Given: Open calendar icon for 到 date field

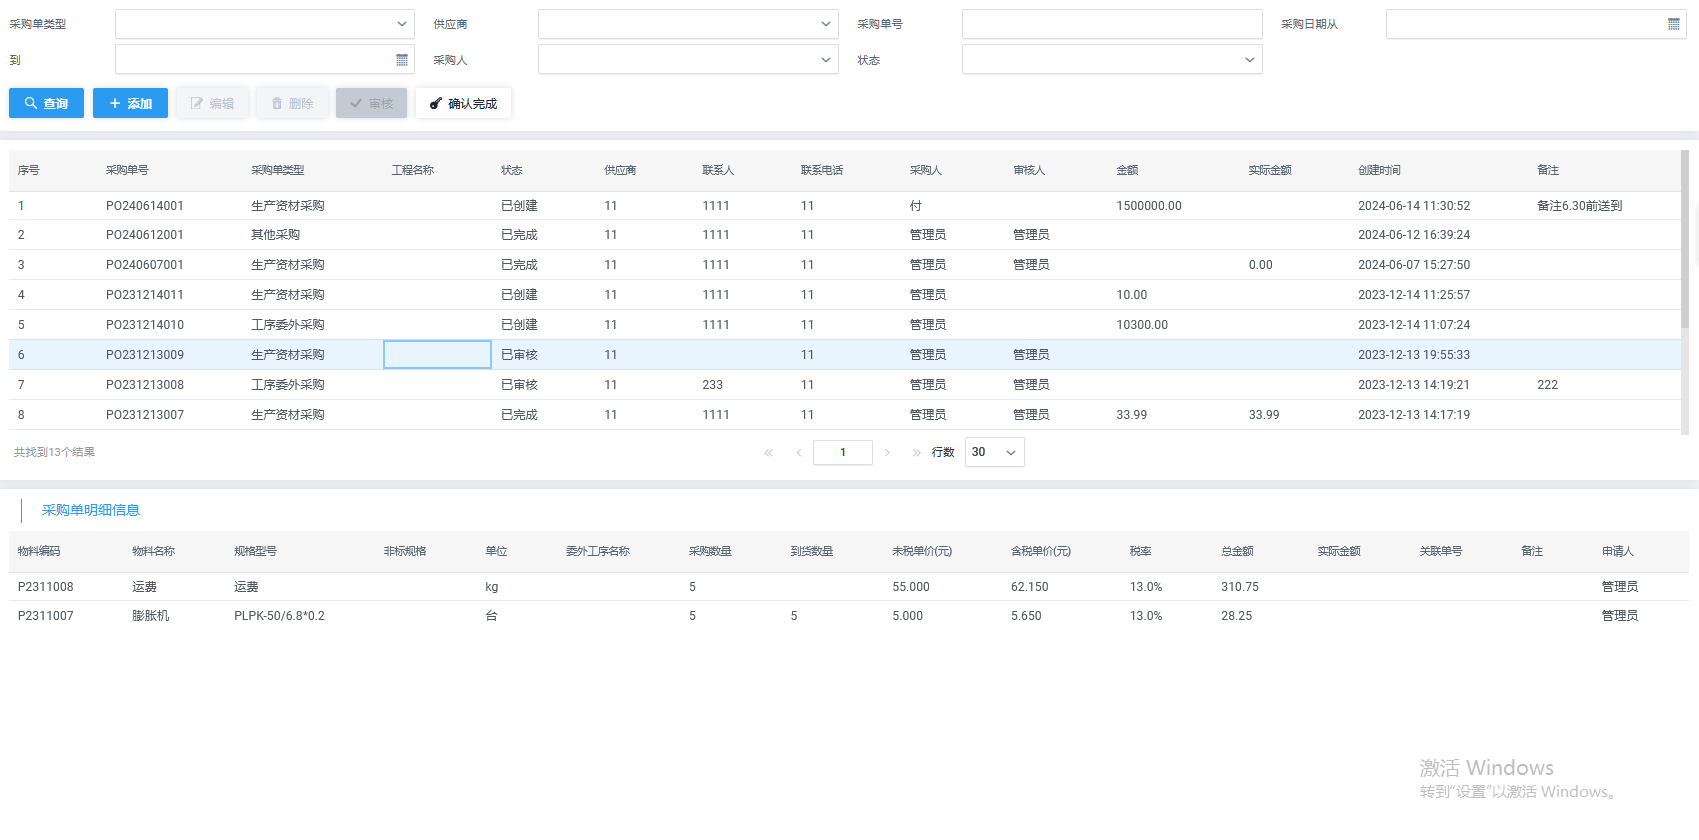Looking at the screenshot, I should [402, 60].
